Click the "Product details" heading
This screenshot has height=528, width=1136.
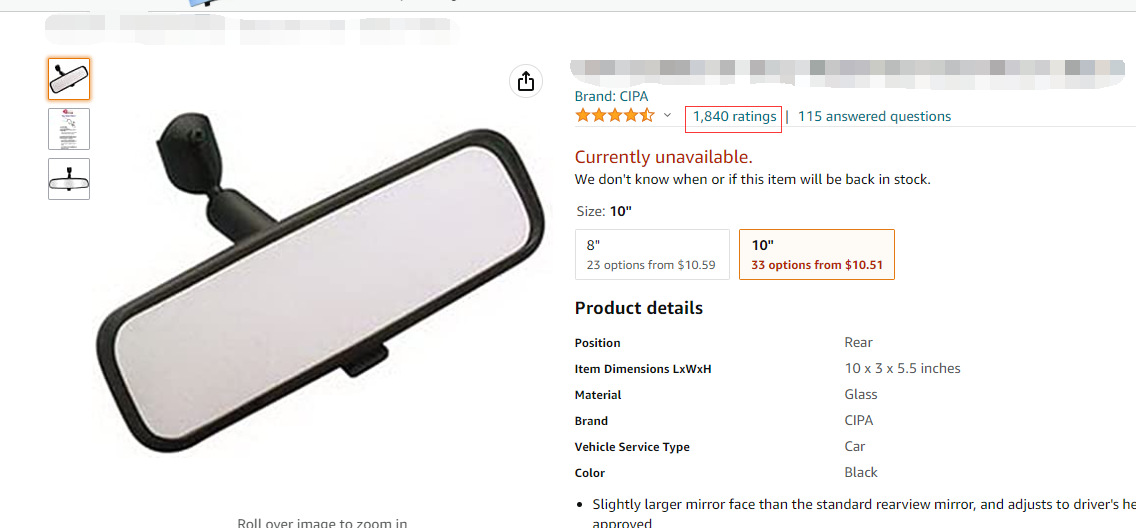639,308
